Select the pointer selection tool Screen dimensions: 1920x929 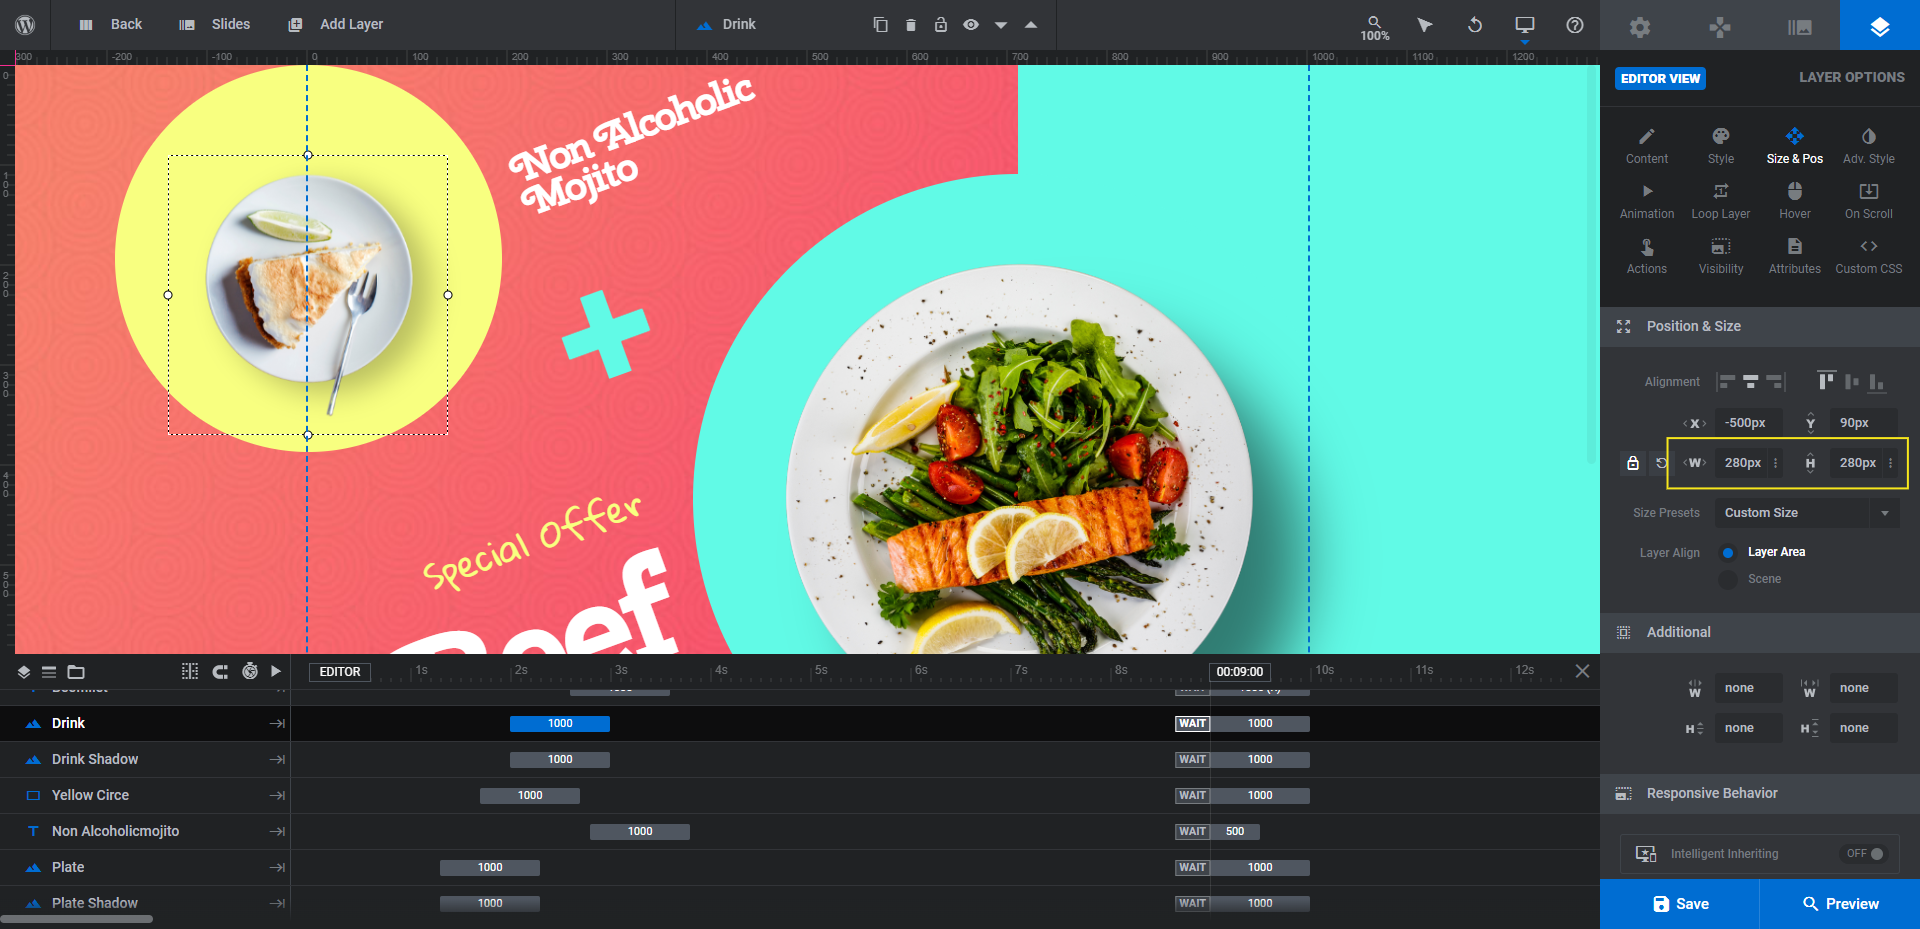pyautogui.click(x=1425, y=24)
